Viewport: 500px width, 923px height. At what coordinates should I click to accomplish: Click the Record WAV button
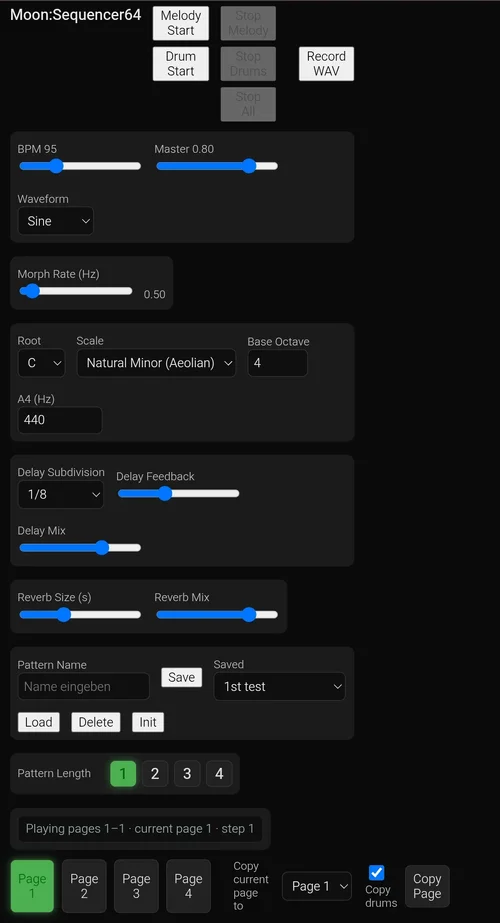tap(326, 64)
